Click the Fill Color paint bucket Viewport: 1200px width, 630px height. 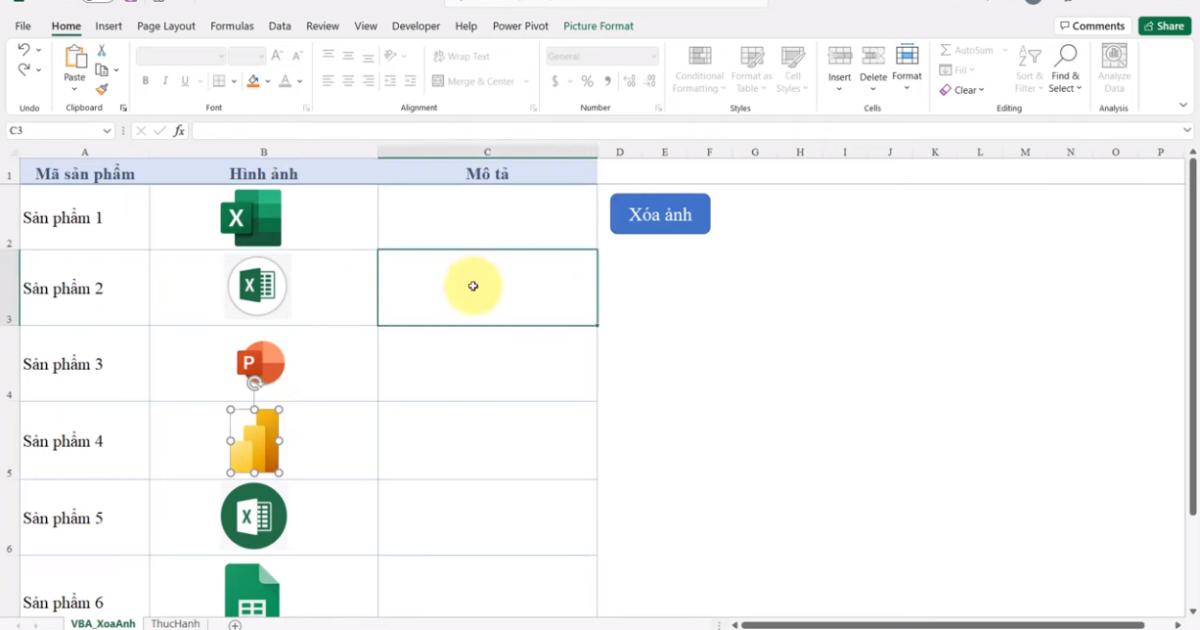[253, 81]
